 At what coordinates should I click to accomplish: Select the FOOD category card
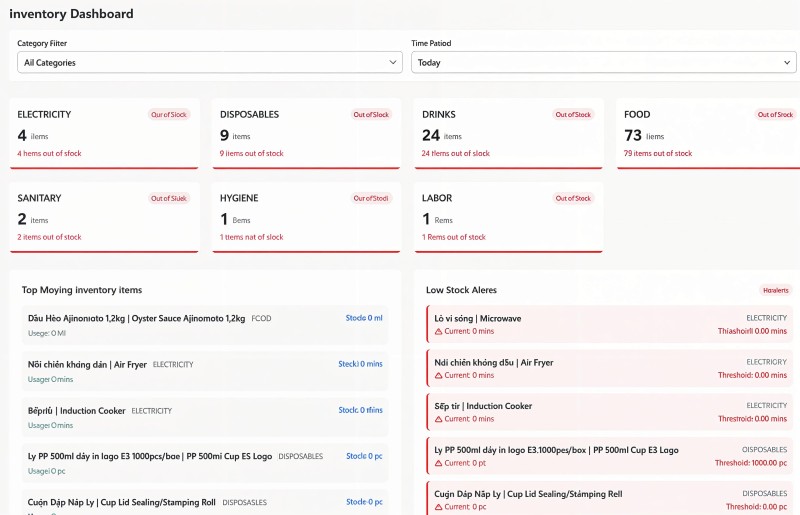707,133
